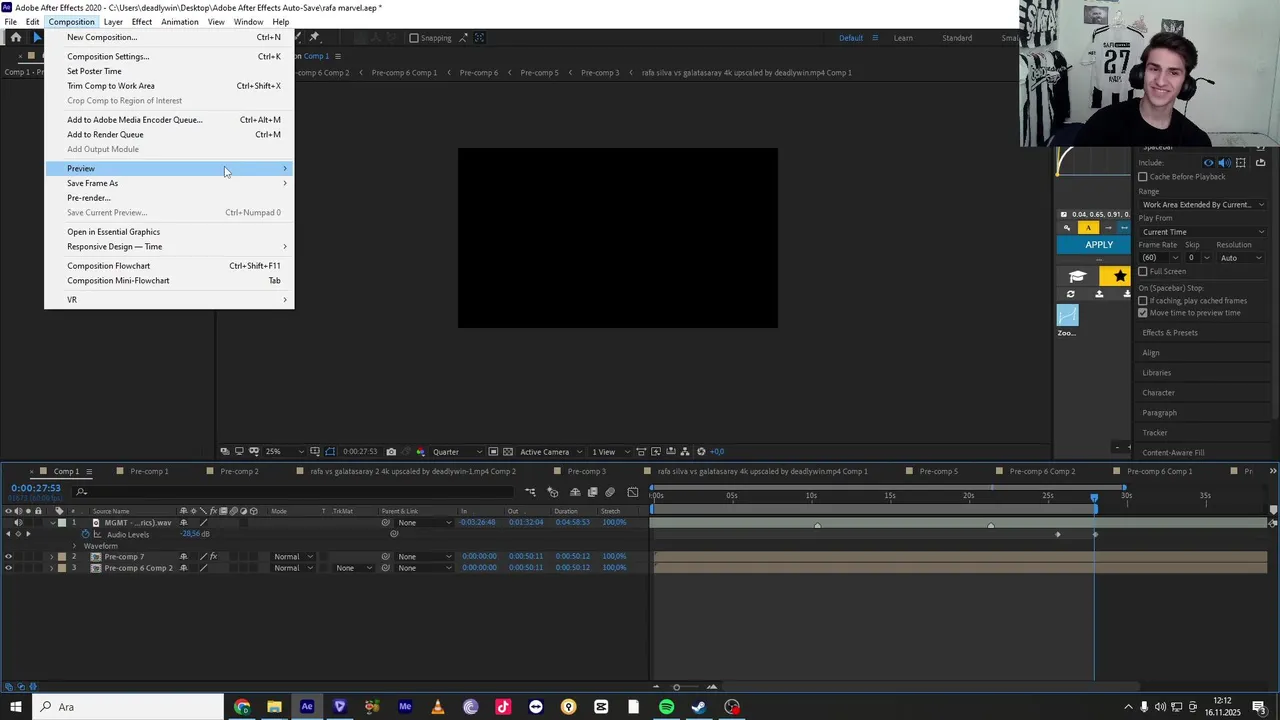This screenshot has height=720, width=1280.
Task: Enable Frame Blending timeline icon
Action: pyautogui.click(x=592, y=492)
